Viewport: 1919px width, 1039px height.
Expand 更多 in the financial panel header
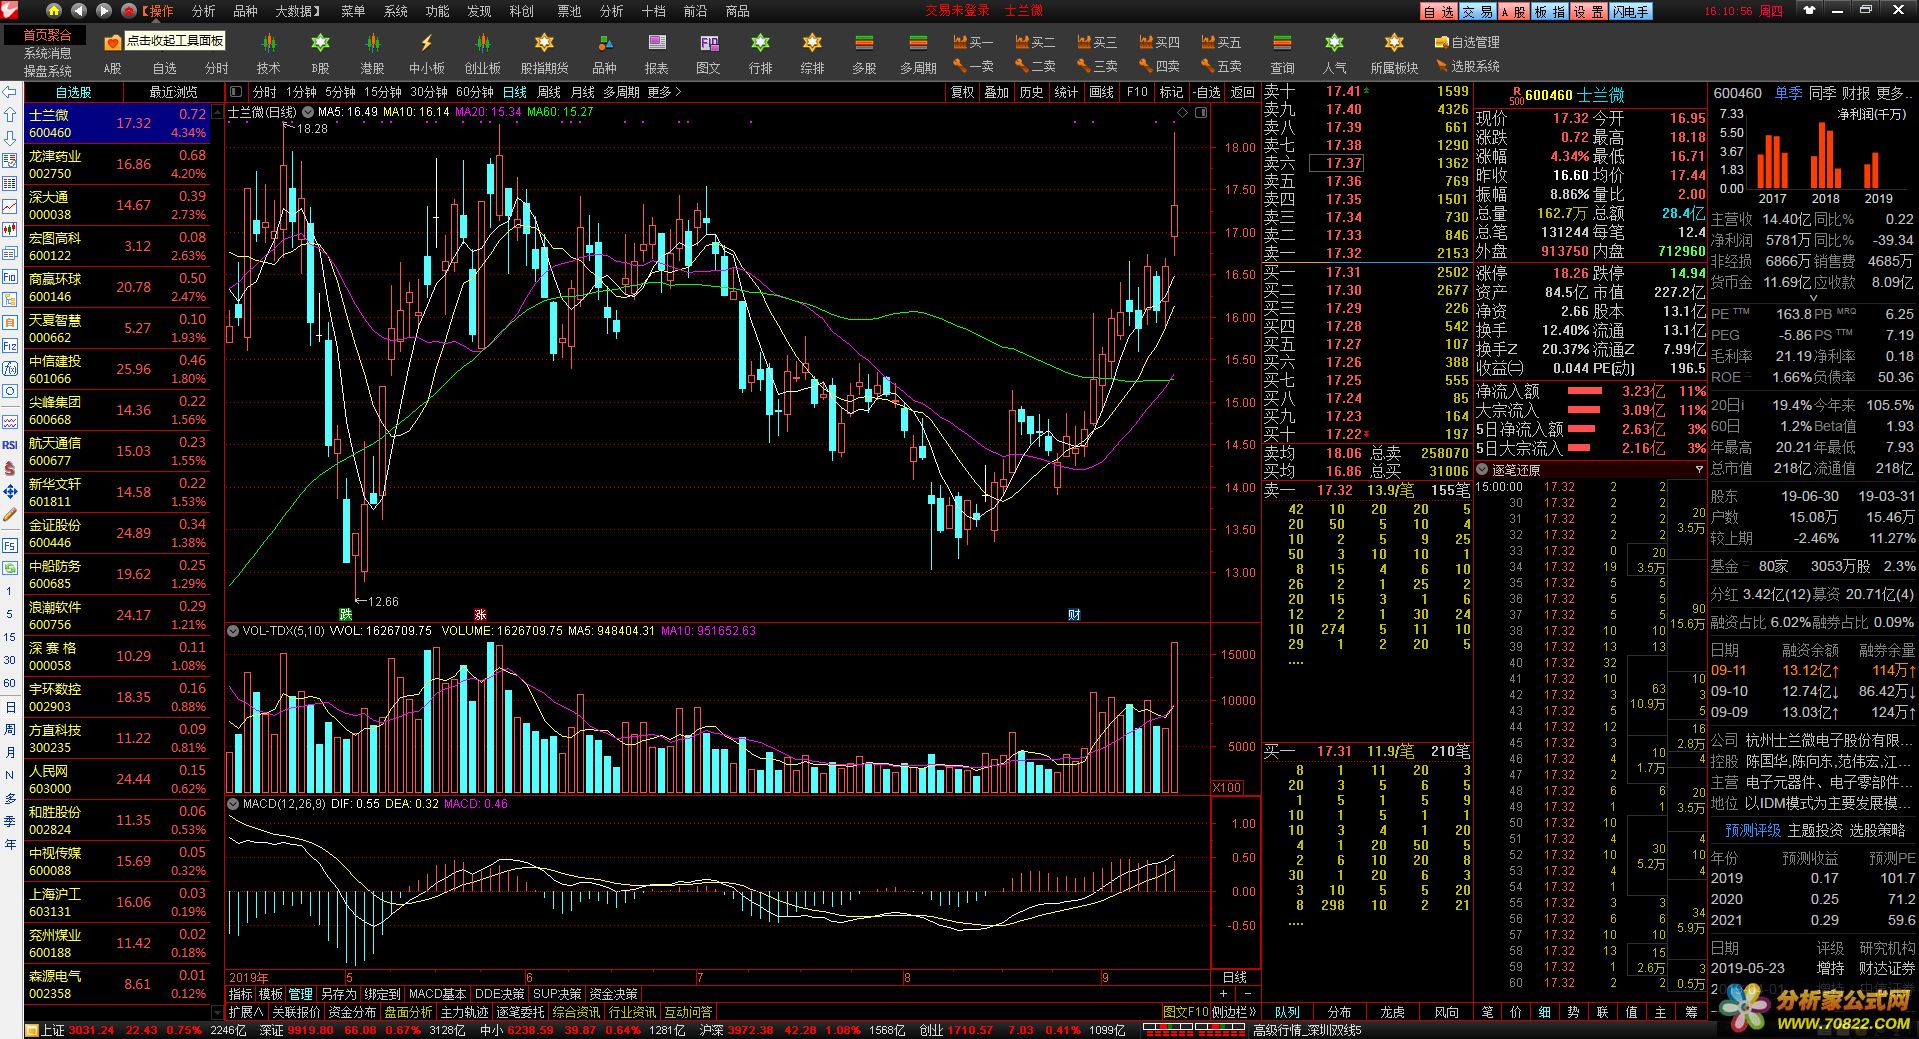pos(1894,93)
